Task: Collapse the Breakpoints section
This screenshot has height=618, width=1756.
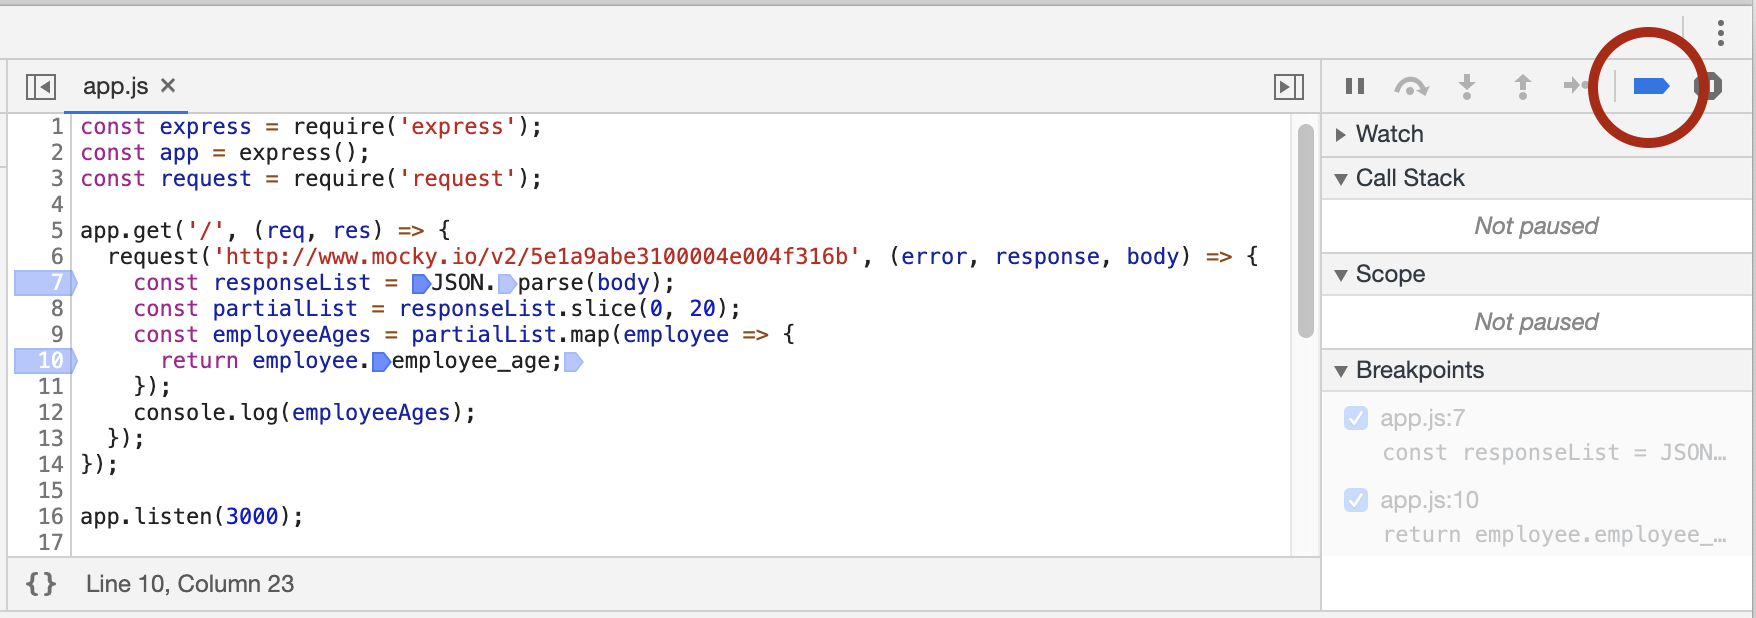Action: click(1341, 371)
